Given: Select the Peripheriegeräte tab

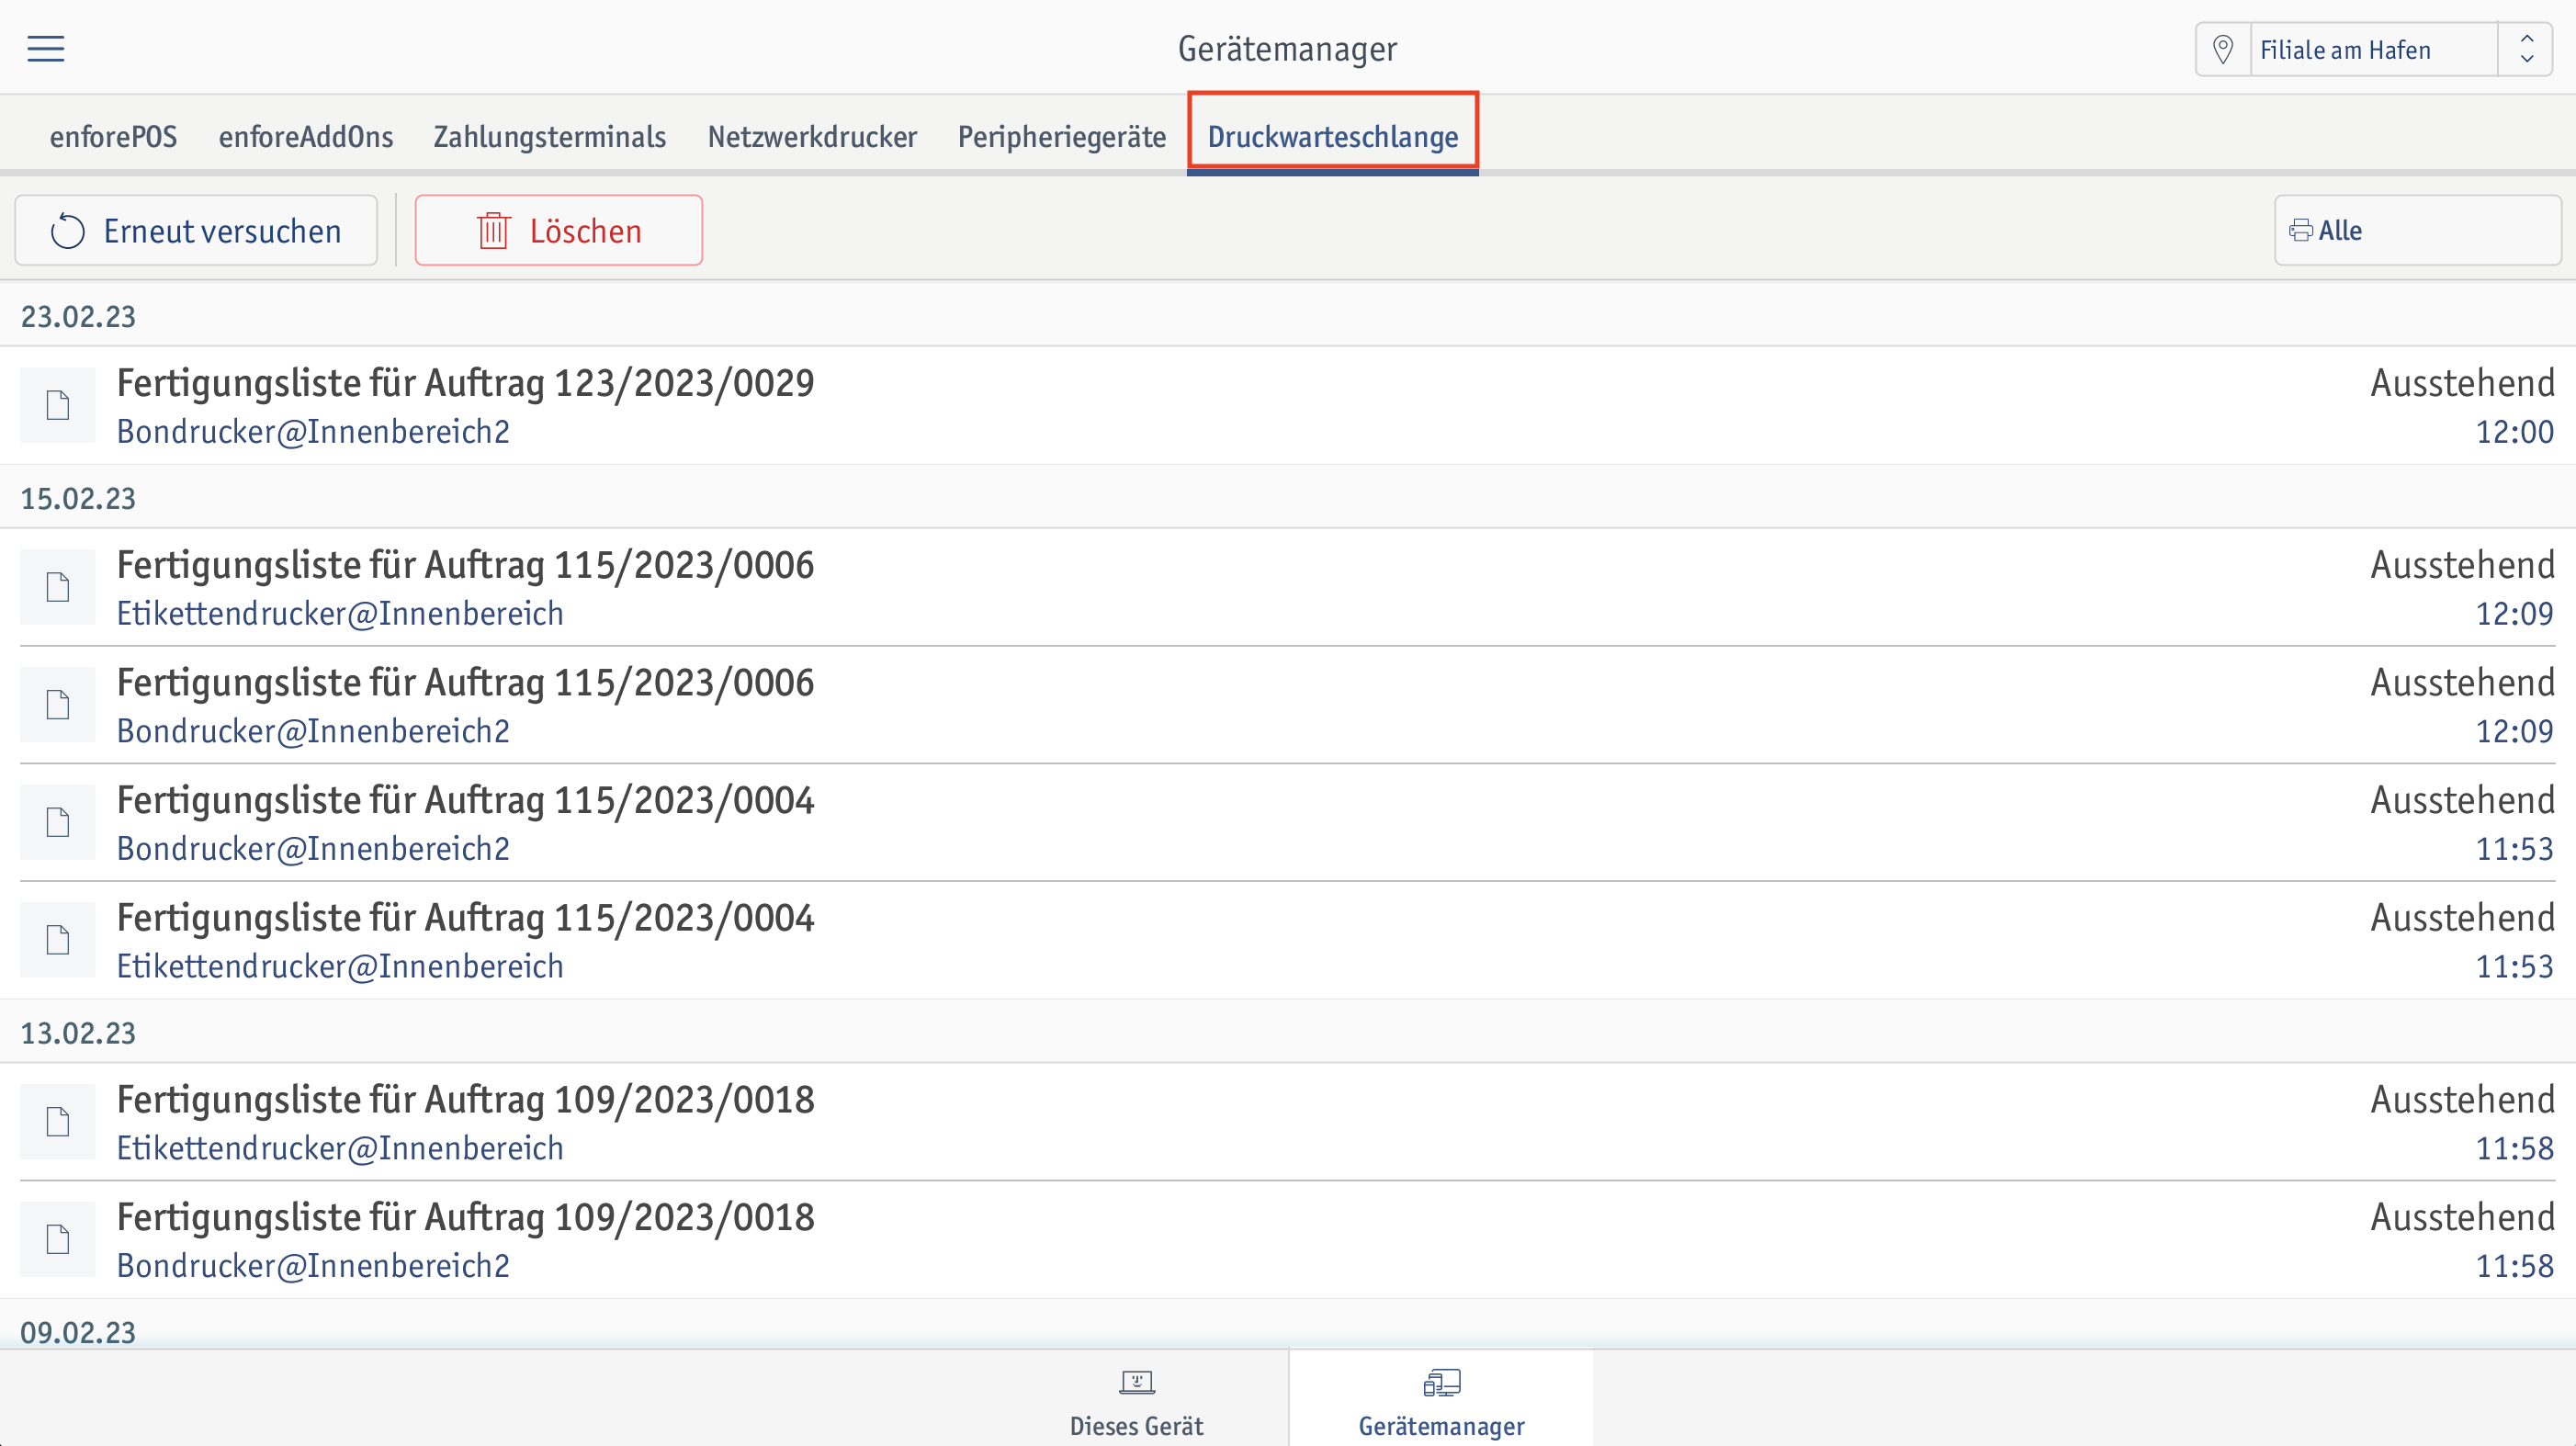Looking at the screenshot, I should coord(1062,136).
